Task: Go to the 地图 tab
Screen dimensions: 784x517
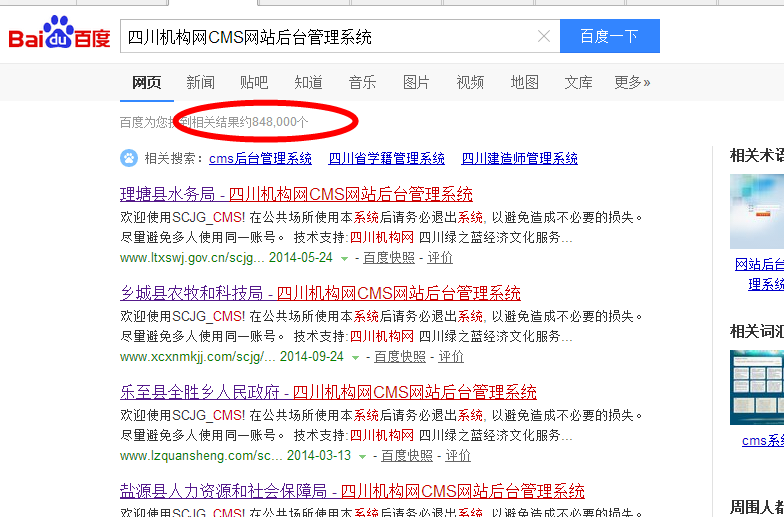Action: (524, 82)
